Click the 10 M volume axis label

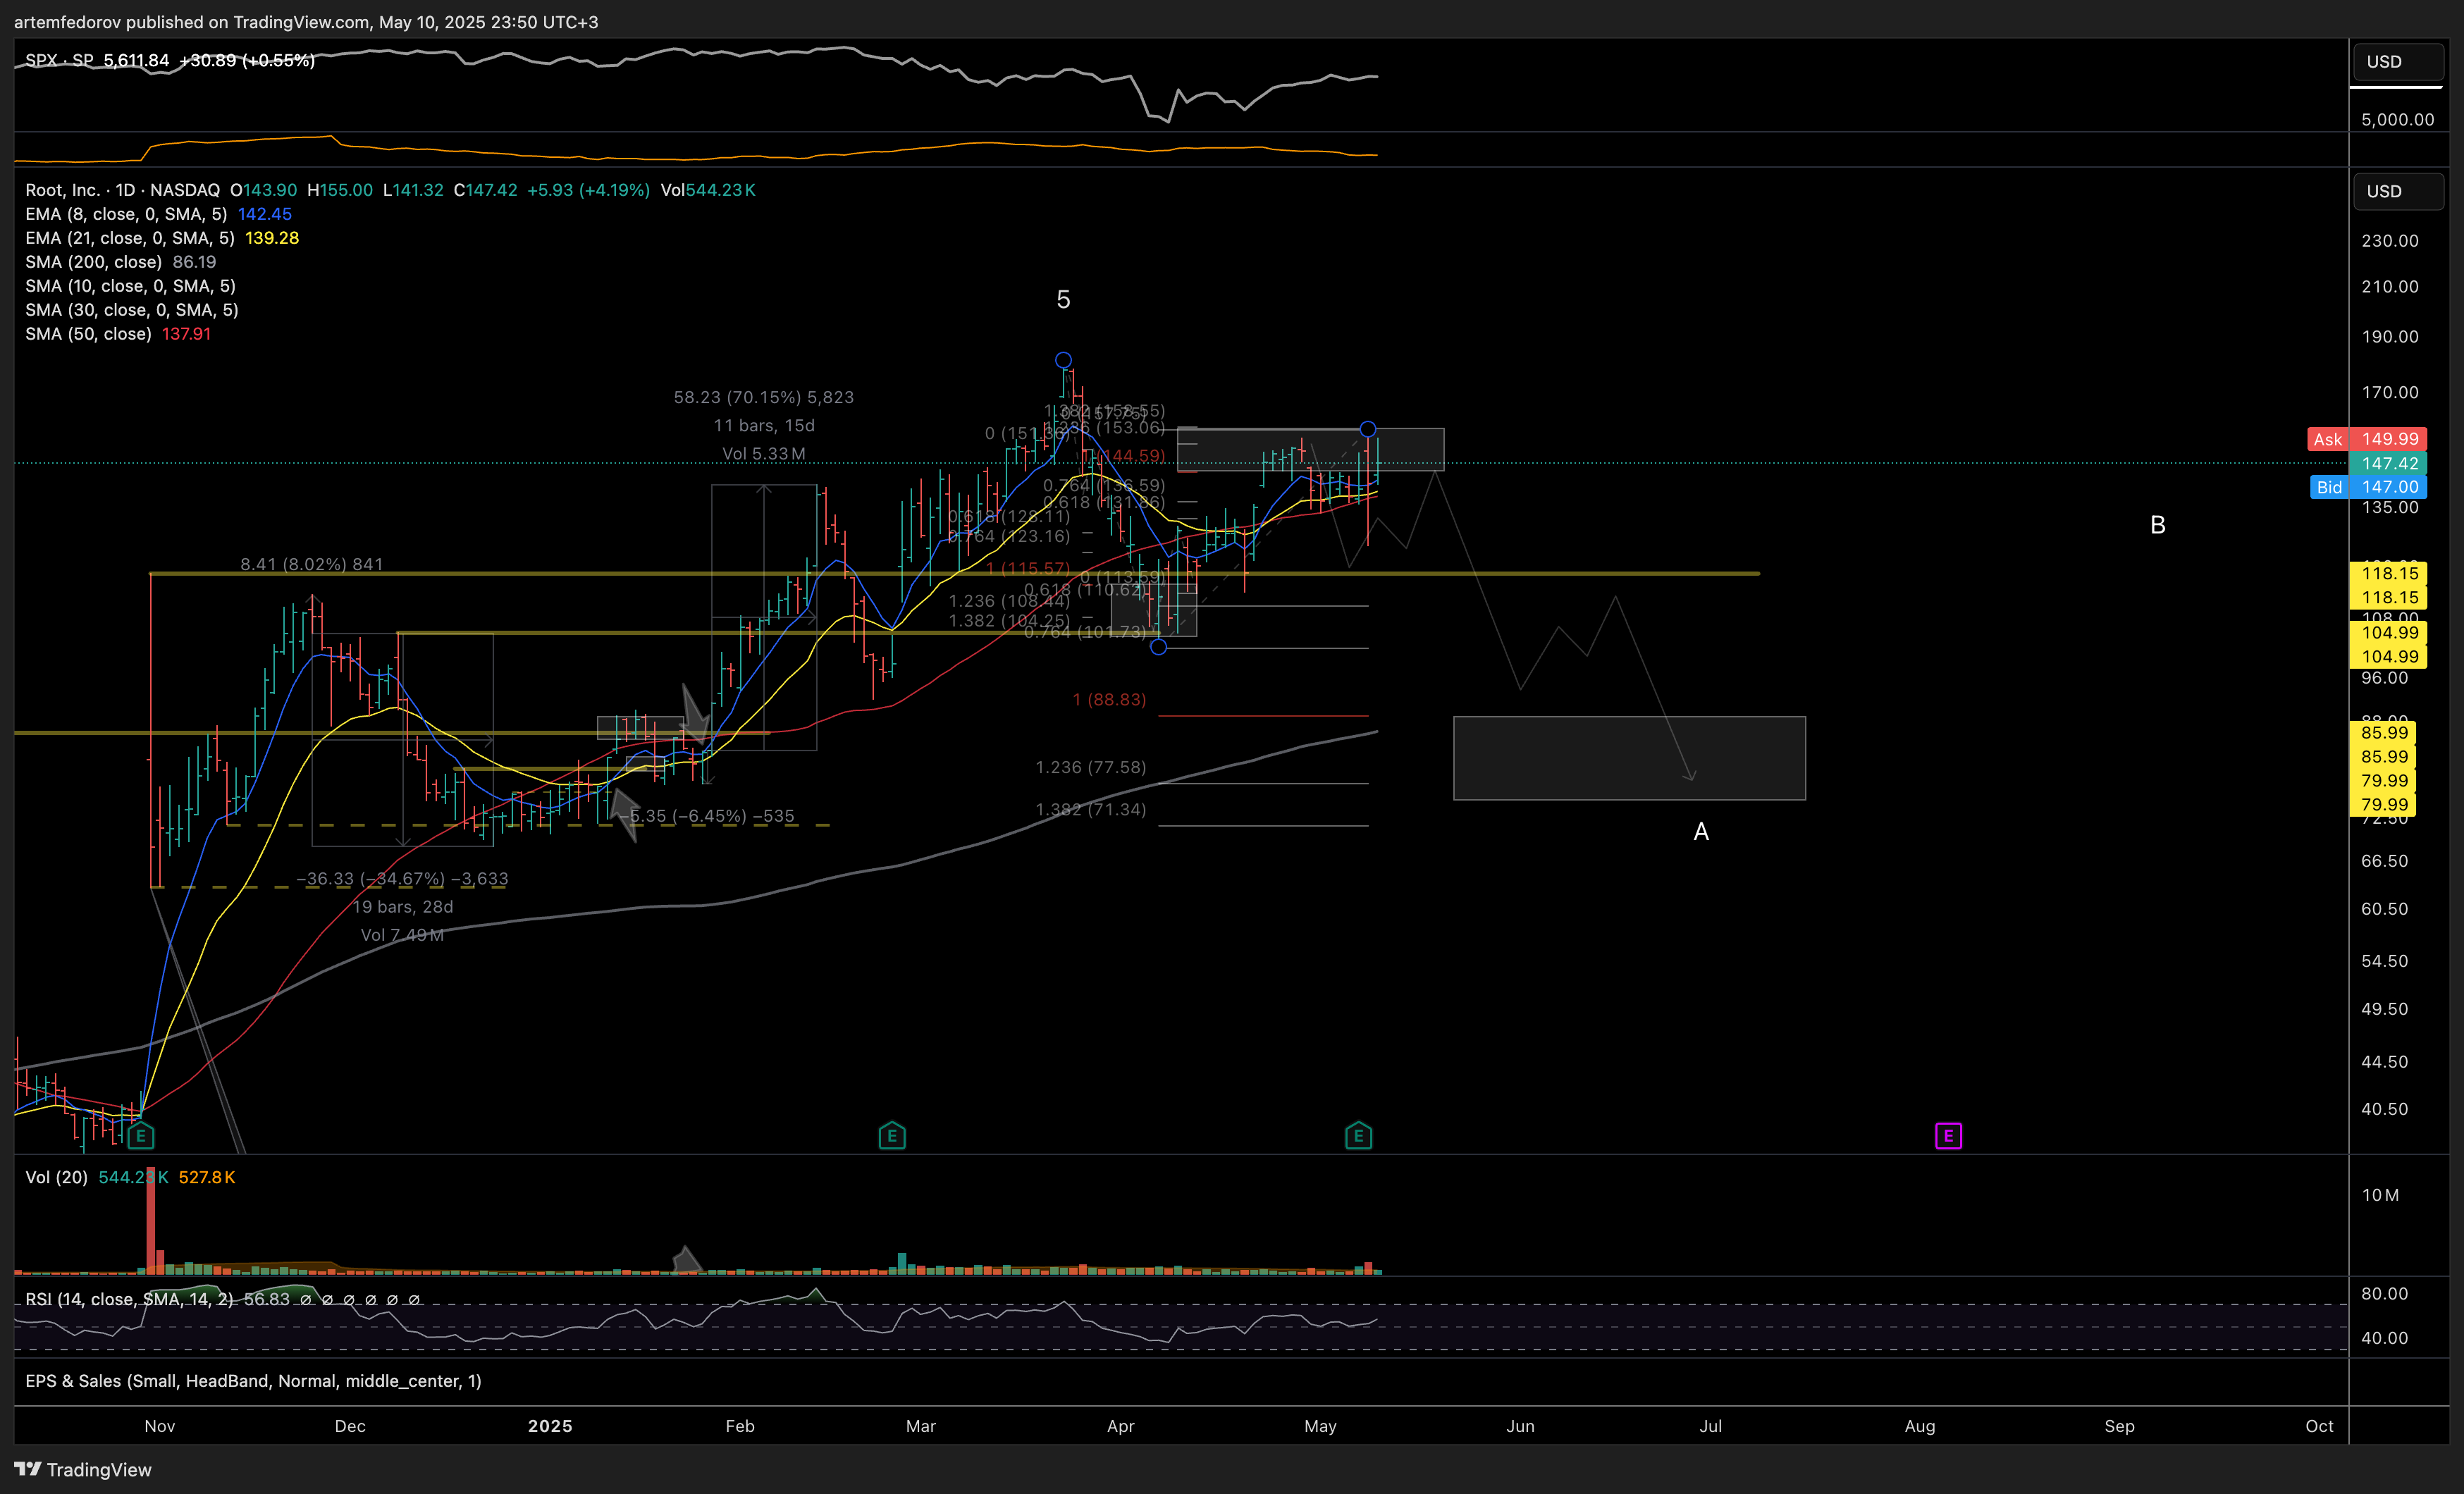point(2380,1196)
